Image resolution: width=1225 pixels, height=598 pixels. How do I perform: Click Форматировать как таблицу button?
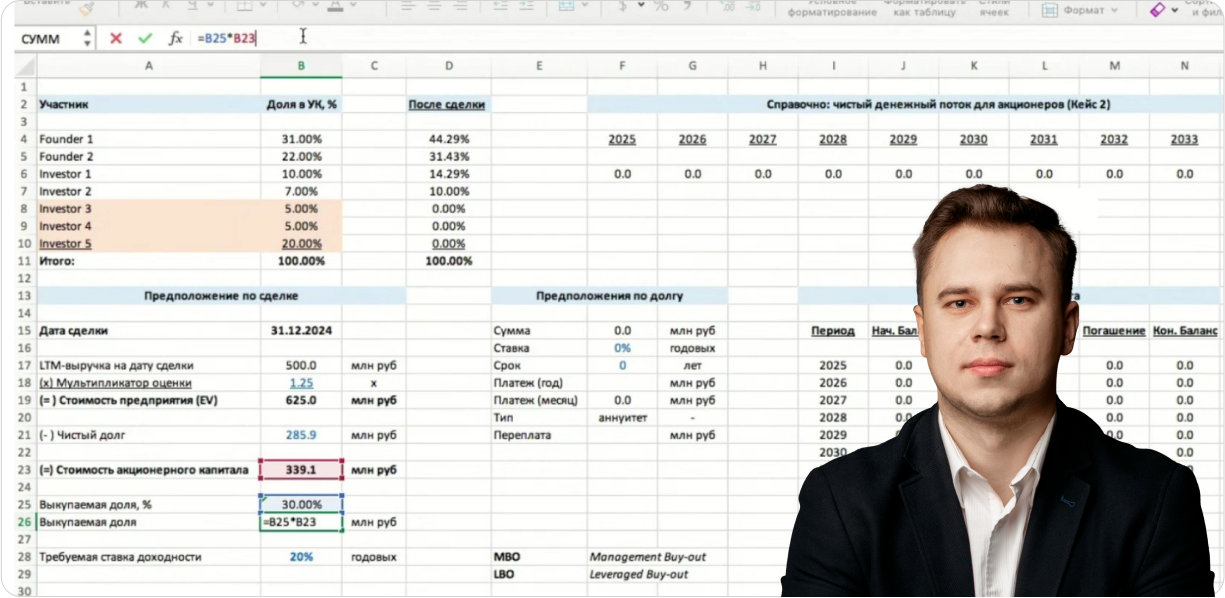pyautogui.click(x=932, y=9)
